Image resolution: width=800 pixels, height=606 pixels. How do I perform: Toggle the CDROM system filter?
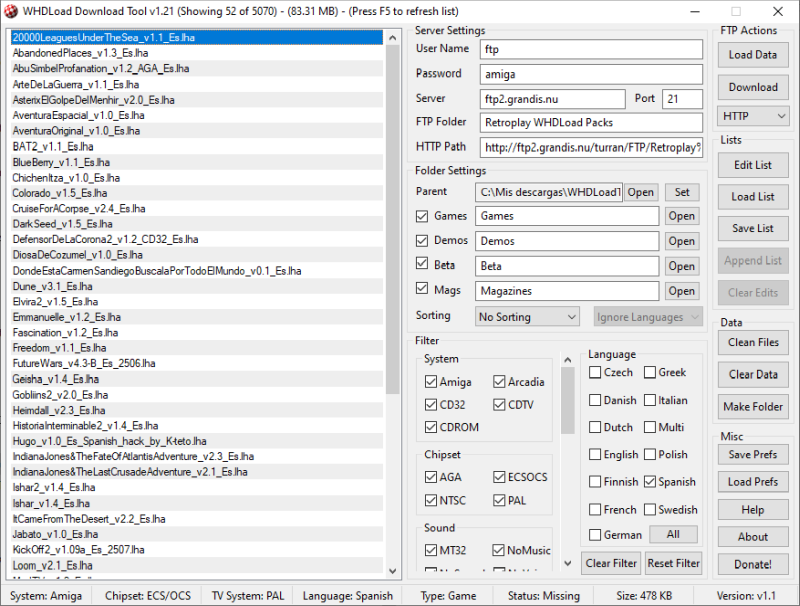[x=431, y=427]
